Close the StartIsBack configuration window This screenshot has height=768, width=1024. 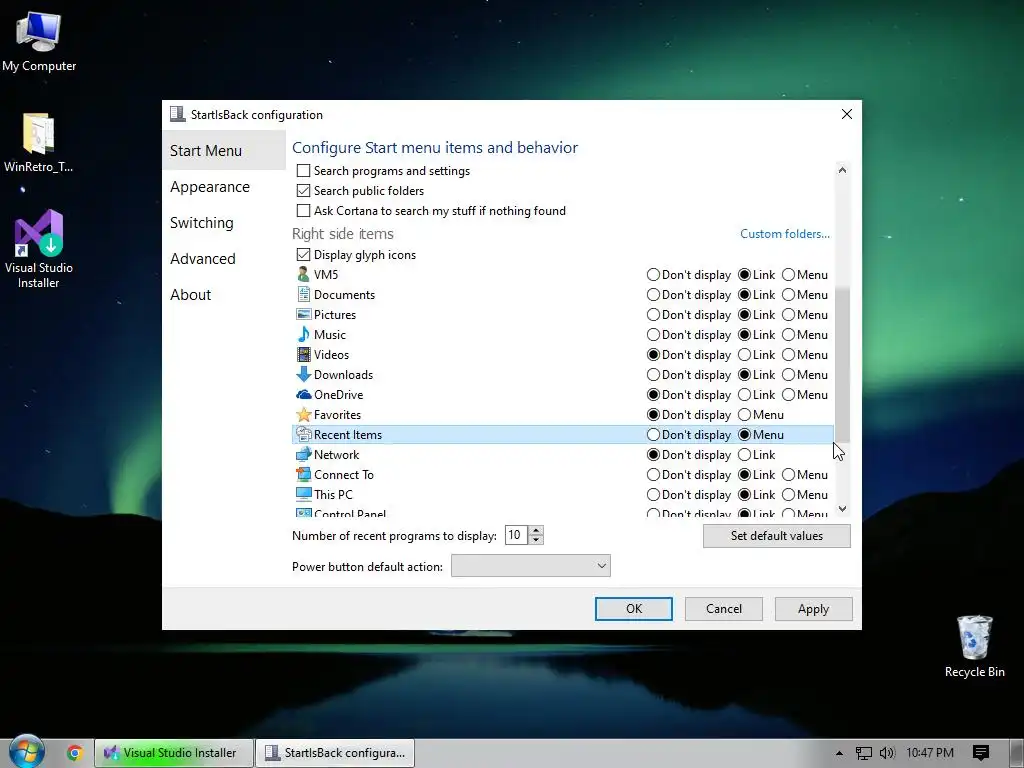[846, 114]
